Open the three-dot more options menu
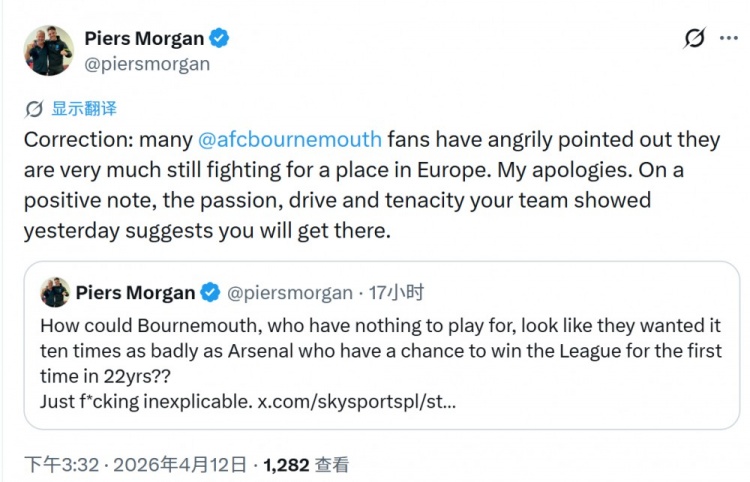This screenshot has width=750, height=482. coord(729,39)
